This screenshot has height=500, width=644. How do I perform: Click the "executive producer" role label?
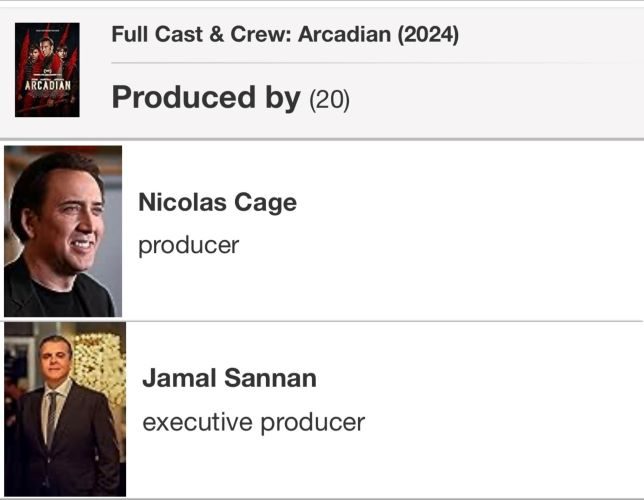coord(253,422)
